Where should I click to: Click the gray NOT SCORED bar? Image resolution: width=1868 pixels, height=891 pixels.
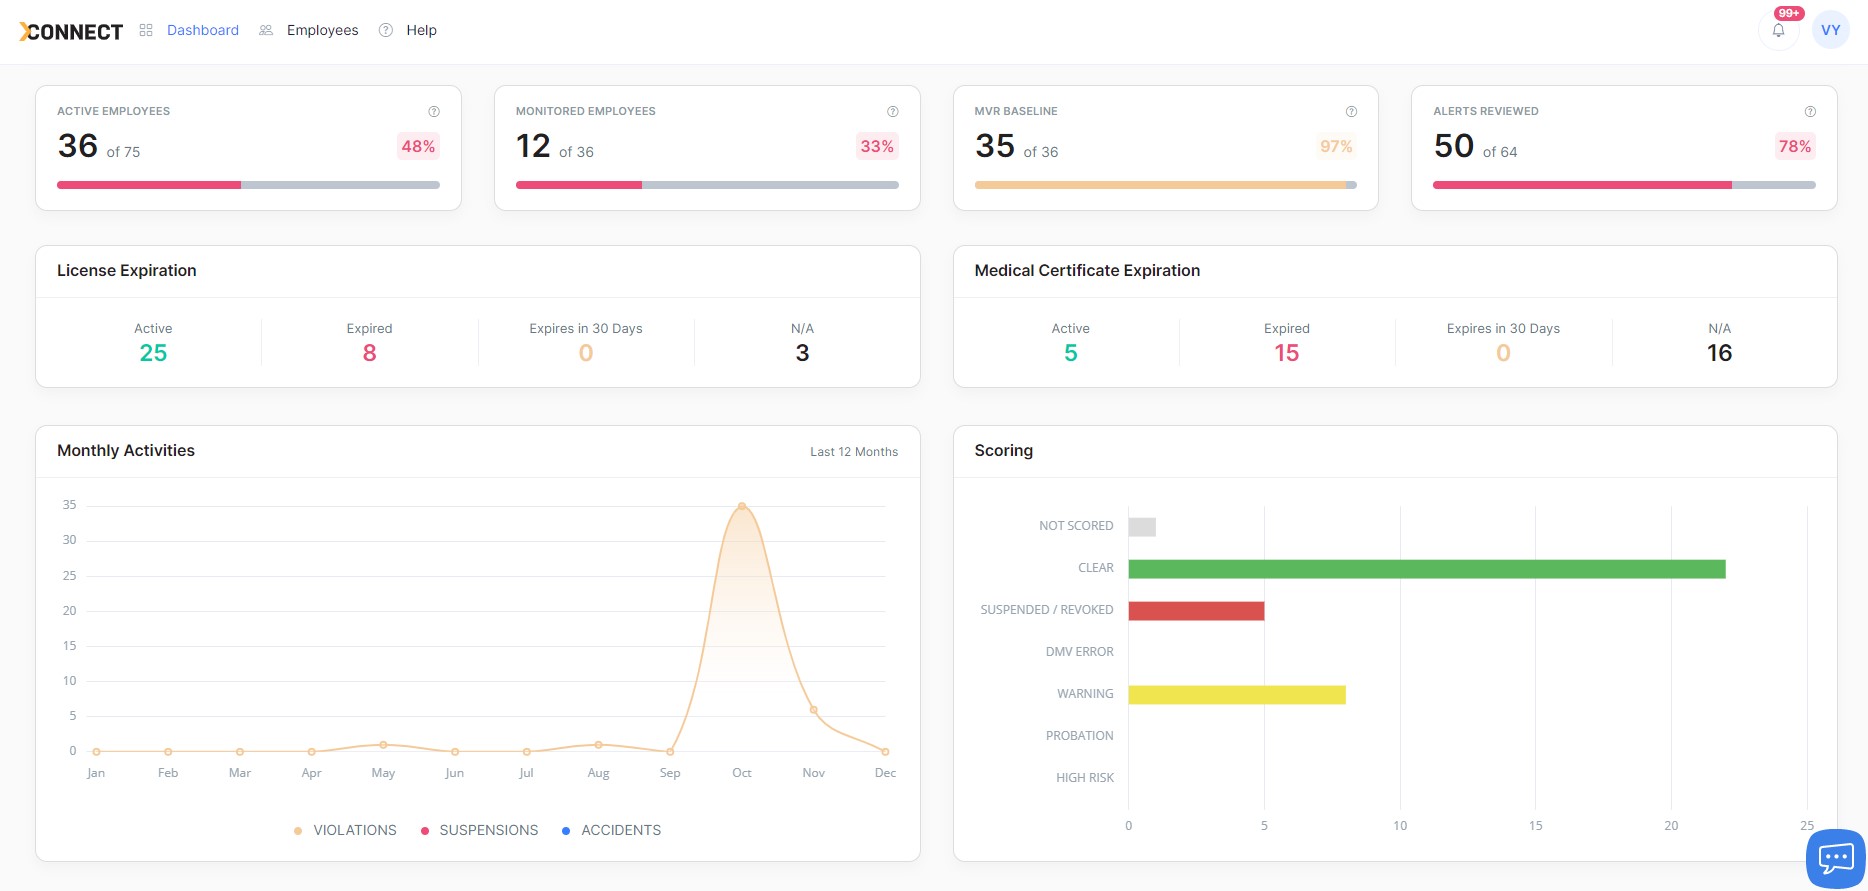(1142, 527)
